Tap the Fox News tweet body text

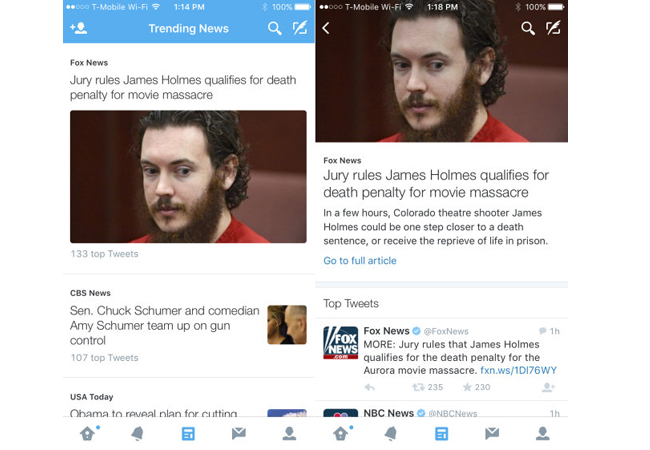[460, 357]
